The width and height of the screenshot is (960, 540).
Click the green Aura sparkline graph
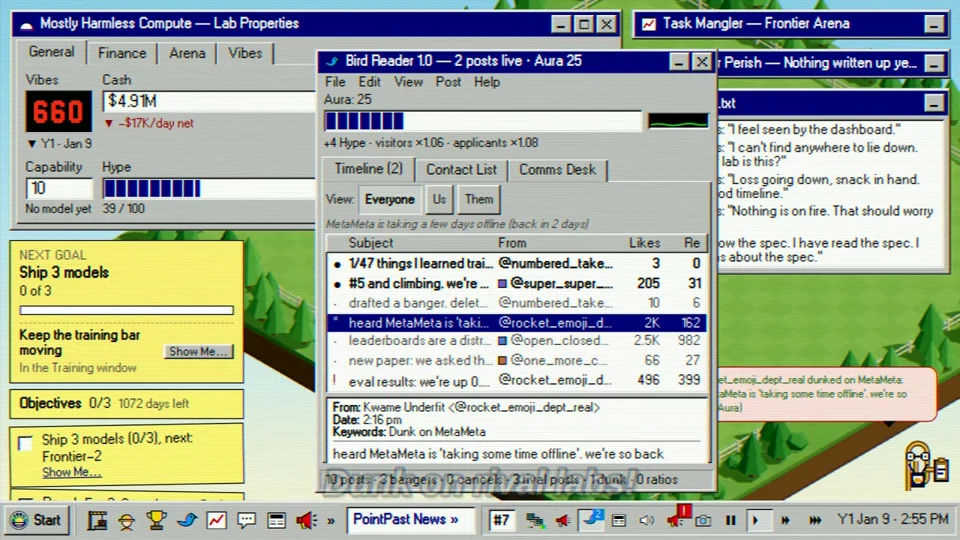pos(678,121)
